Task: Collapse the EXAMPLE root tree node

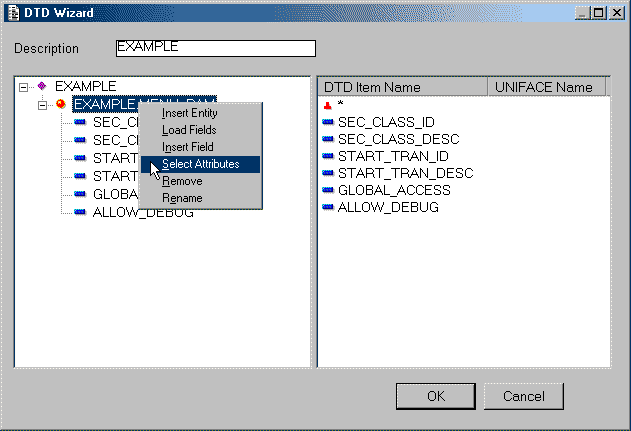Action: (23, 87)
